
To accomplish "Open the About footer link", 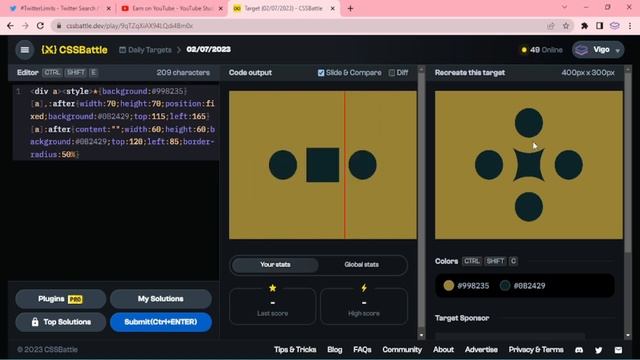I will tap(443, 350).
